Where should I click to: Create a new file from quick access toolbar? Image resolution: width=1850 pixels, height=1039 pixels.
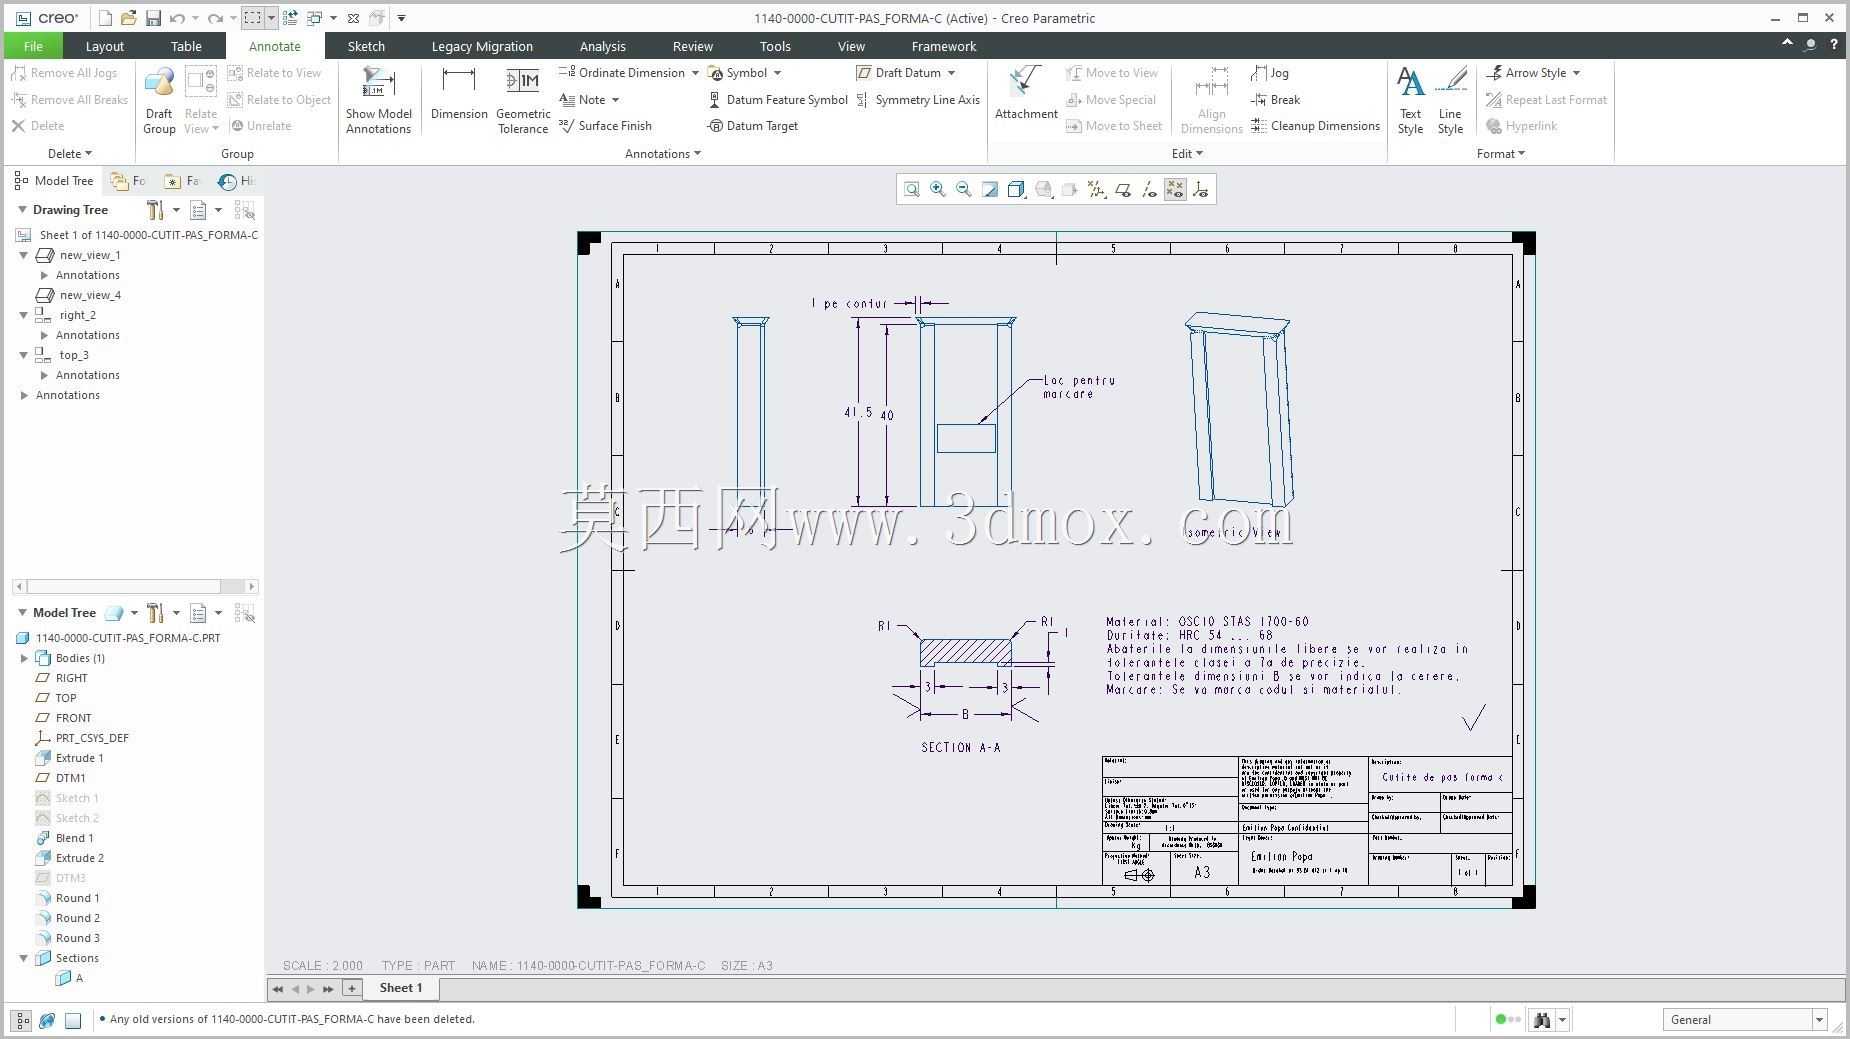click(x=105, y=18)
